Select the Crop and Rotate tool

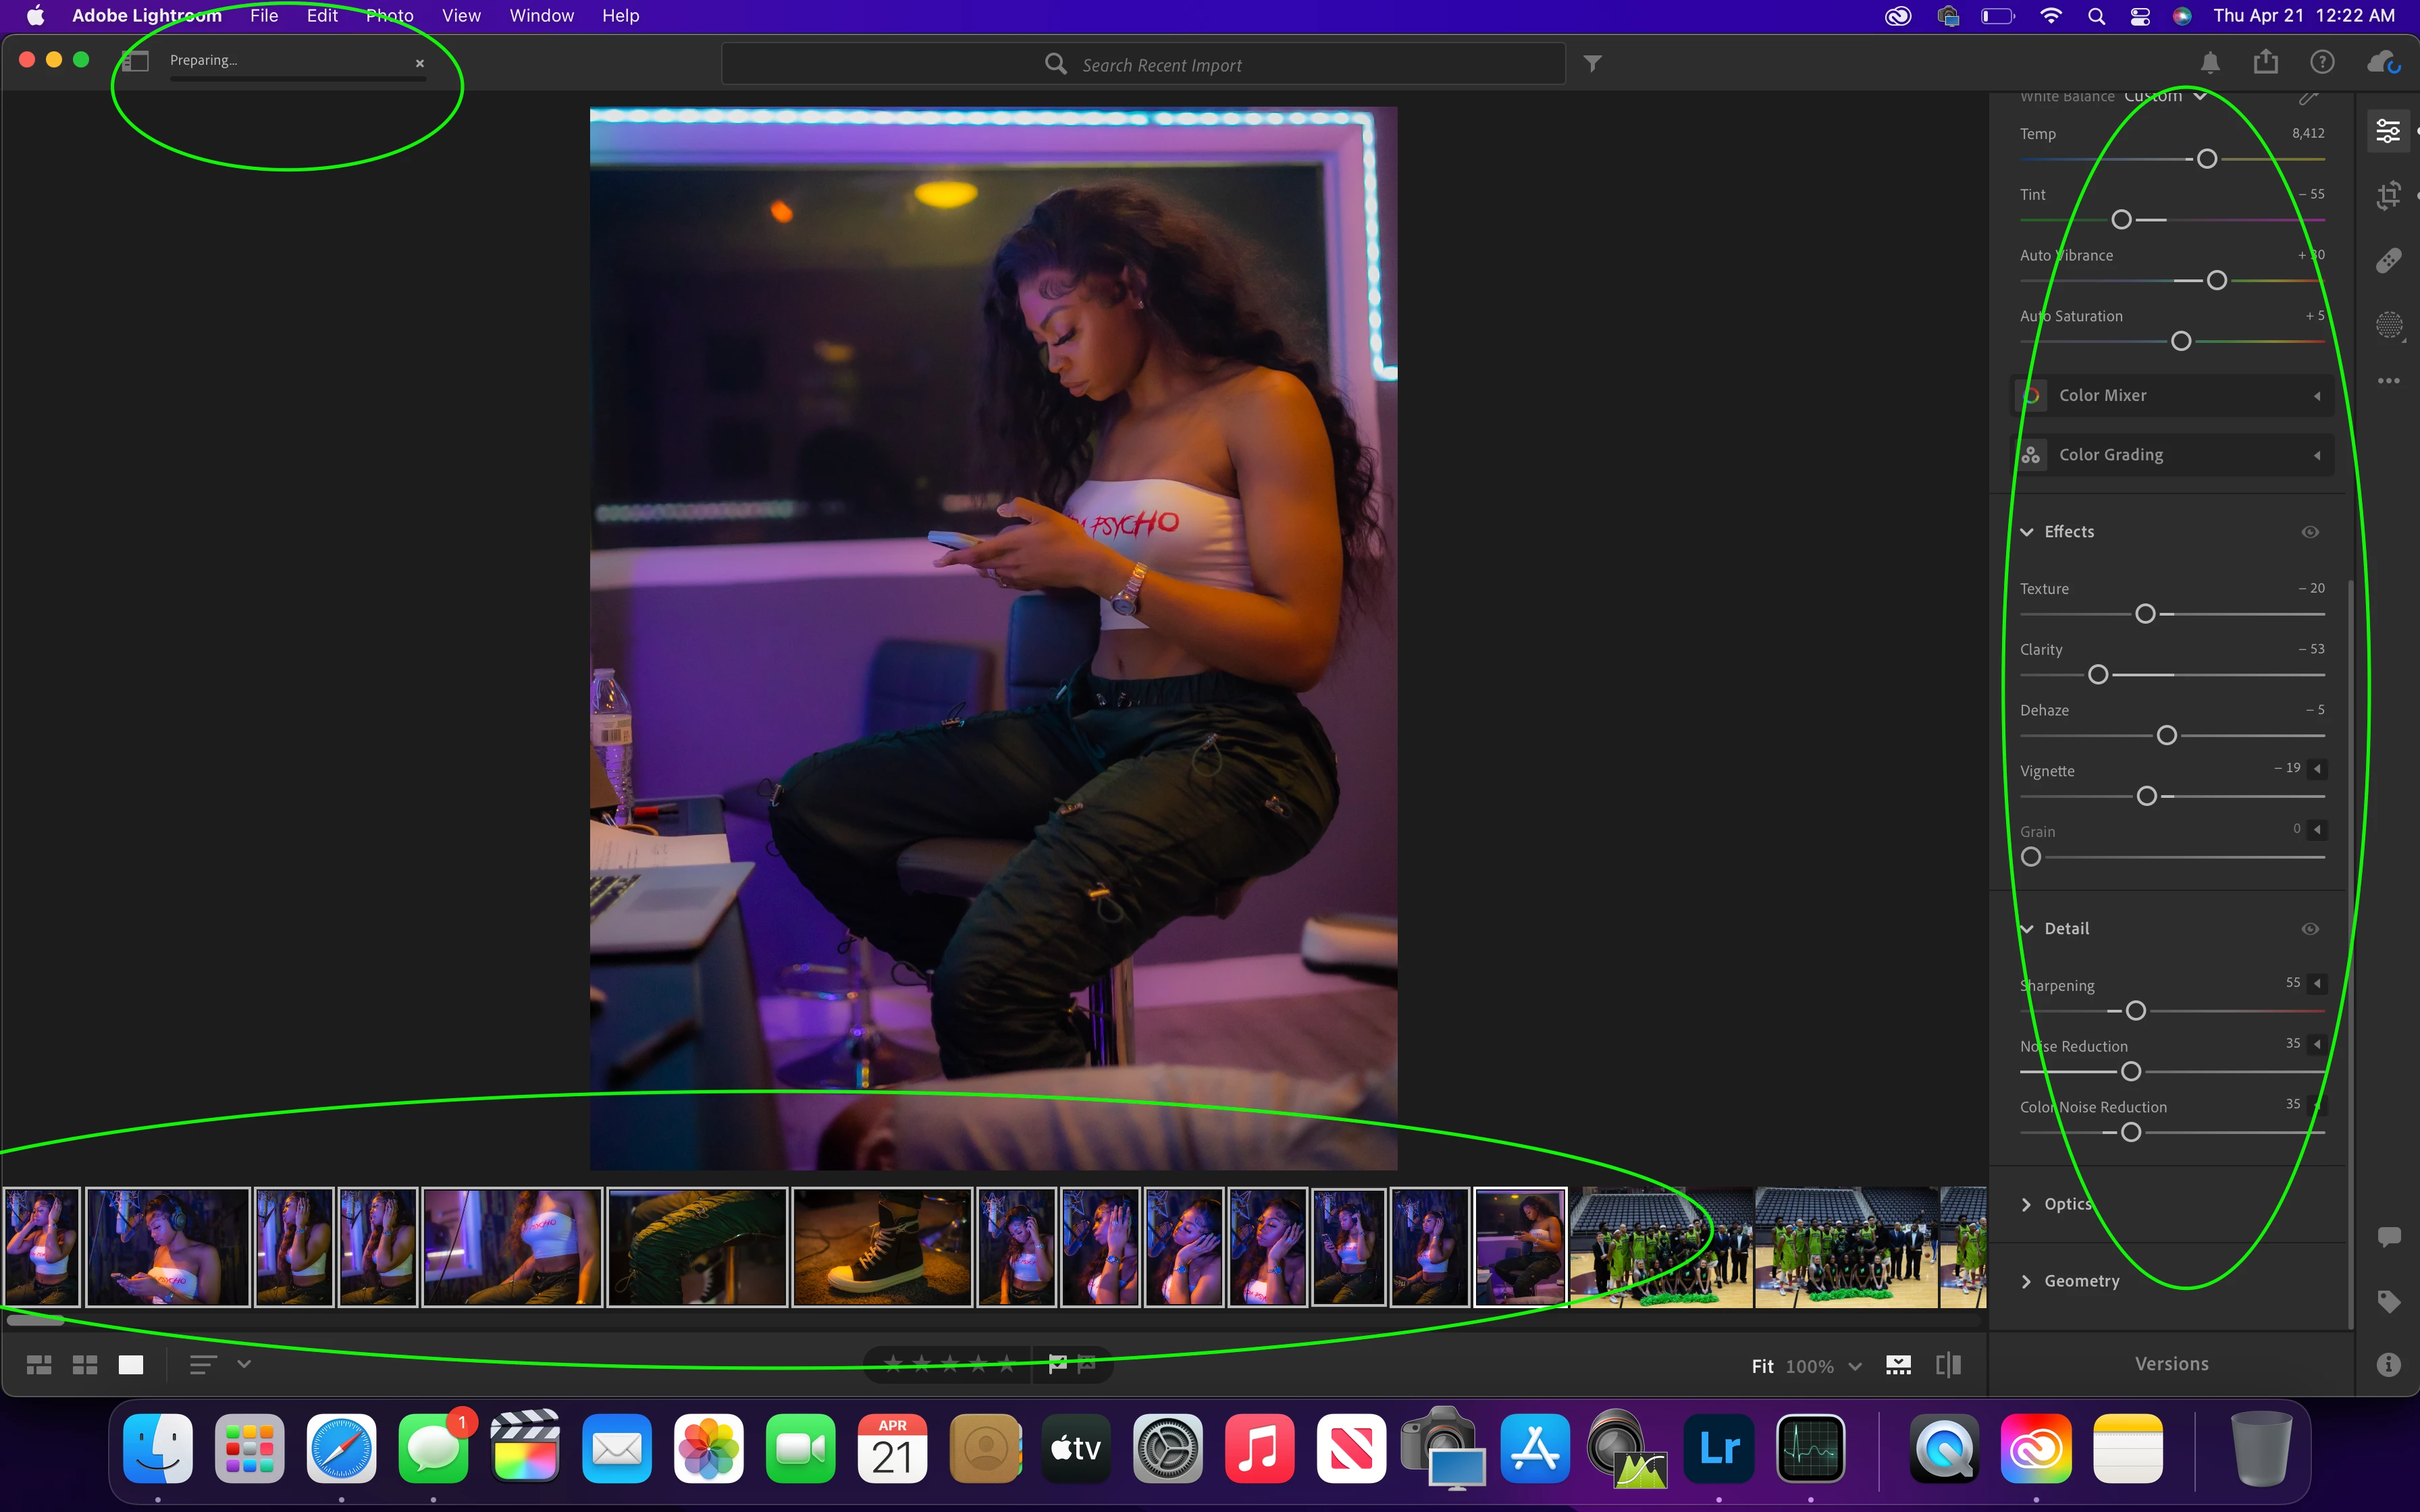[2388, 195]
